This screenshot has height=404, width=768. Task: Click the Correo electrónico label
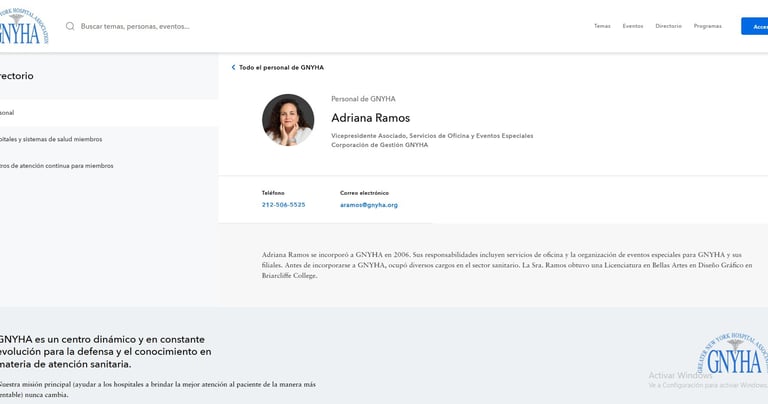coord(364,193)
